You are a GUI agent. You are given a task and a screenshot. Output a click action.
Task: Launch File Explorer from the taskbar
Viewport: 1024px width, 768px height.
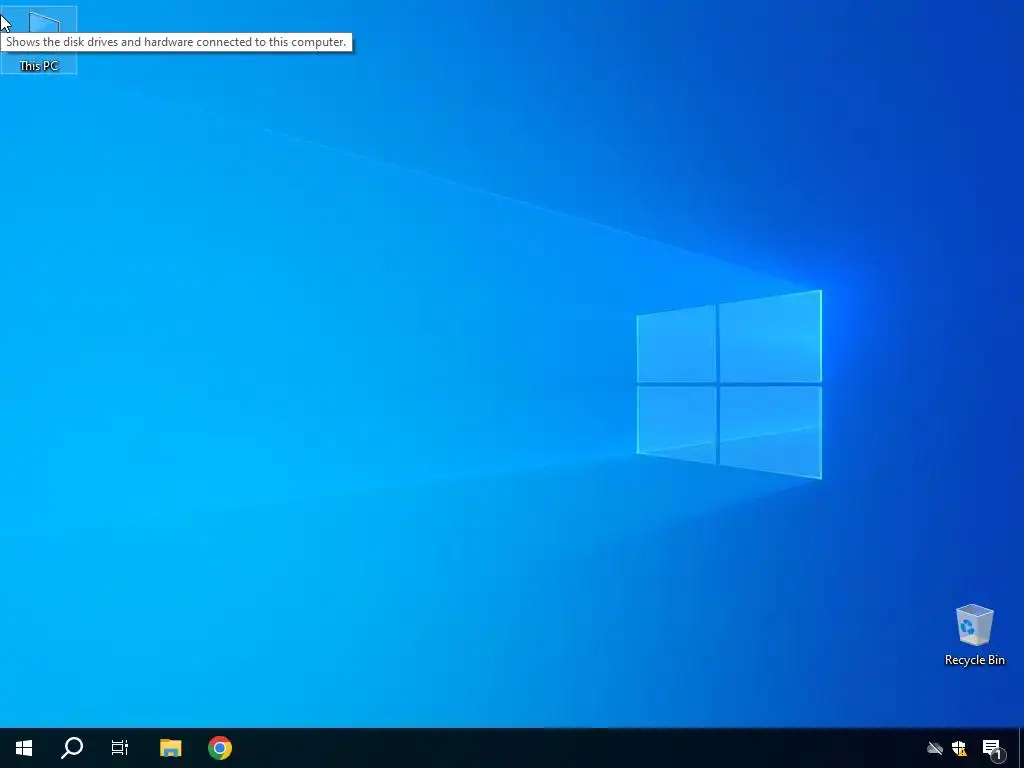click(x=170, y=748)
